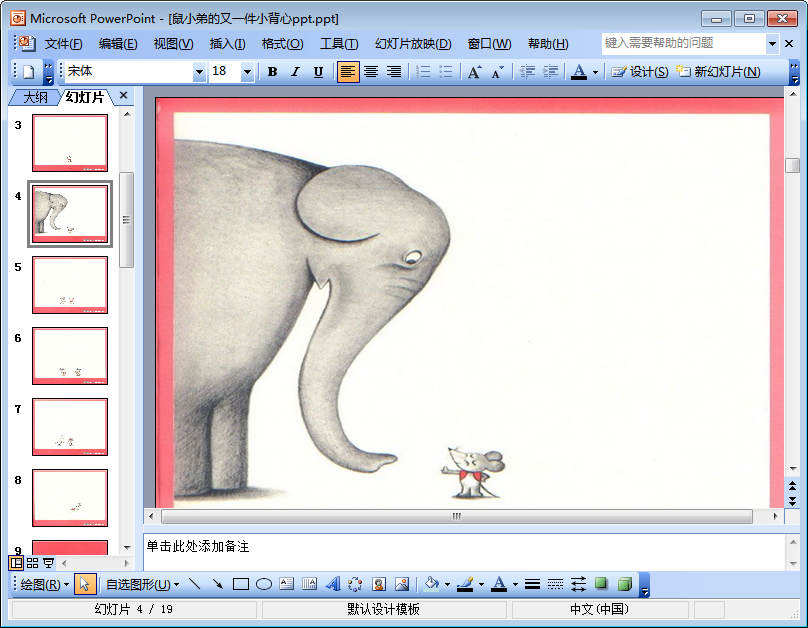The height and width of the screenshot is (628, 808).
Task: Add a New Slide (新幻灯片)
Action: (718, 72)
